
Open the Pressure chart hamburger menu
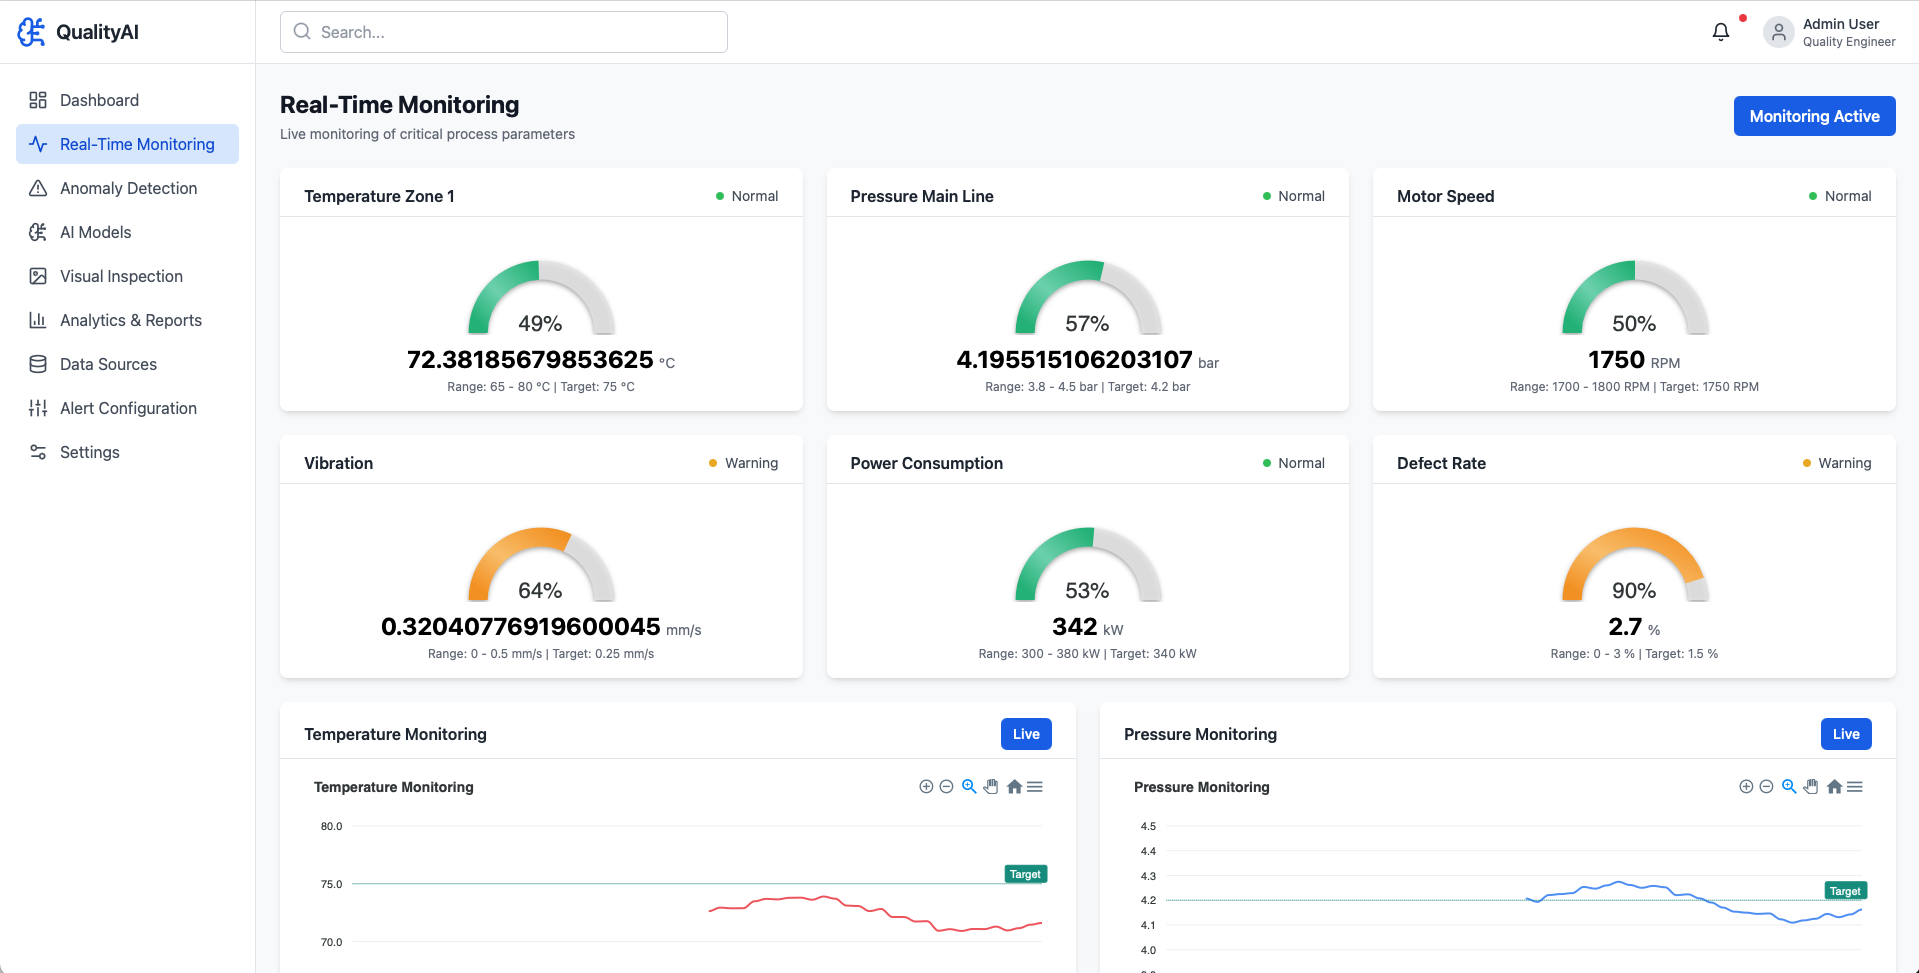(1855, 787)
